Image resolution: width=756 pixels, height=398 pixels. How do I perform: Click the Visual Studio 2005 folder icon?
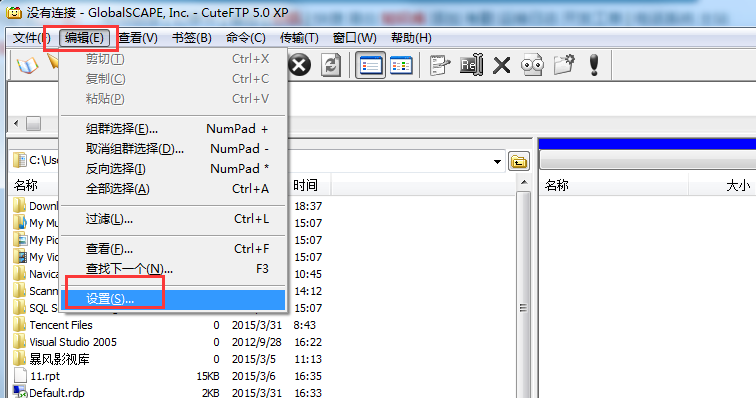(x=19, y=342)
